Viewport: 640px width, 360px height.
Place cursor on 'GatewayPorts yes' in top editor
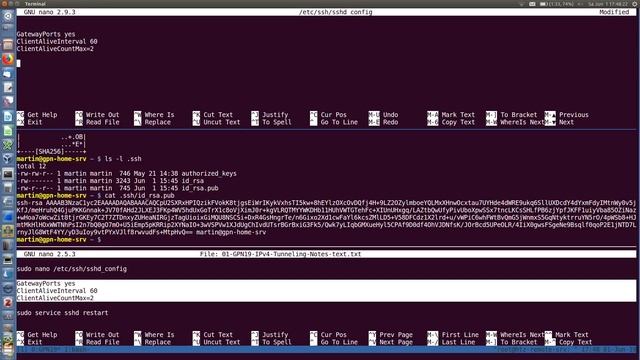point(46,34)
